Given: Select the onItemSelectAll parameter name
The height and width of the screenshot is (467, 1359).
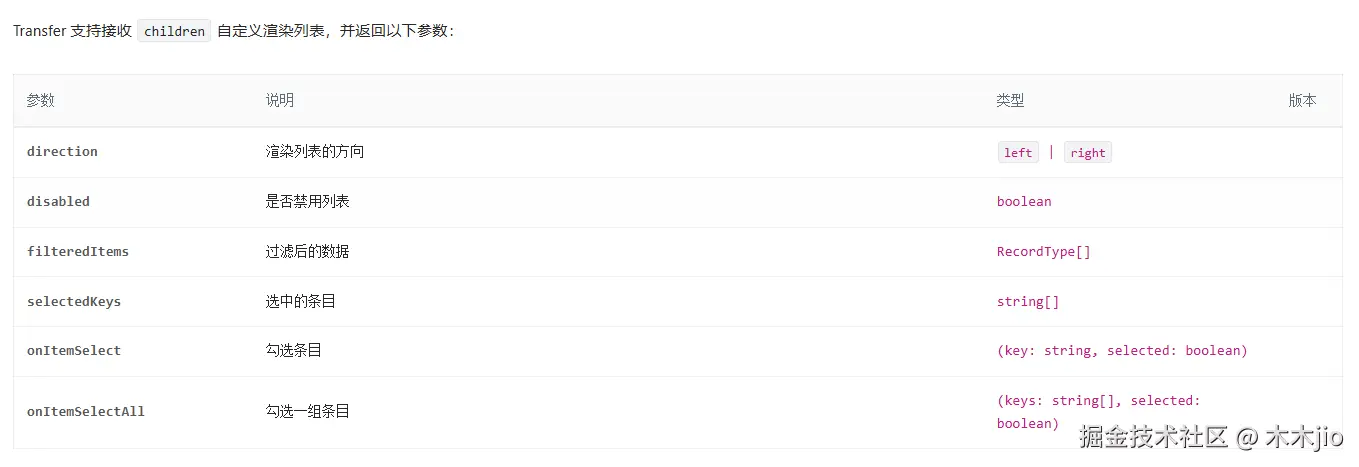Looking at the screenshot, I should 86,411.
